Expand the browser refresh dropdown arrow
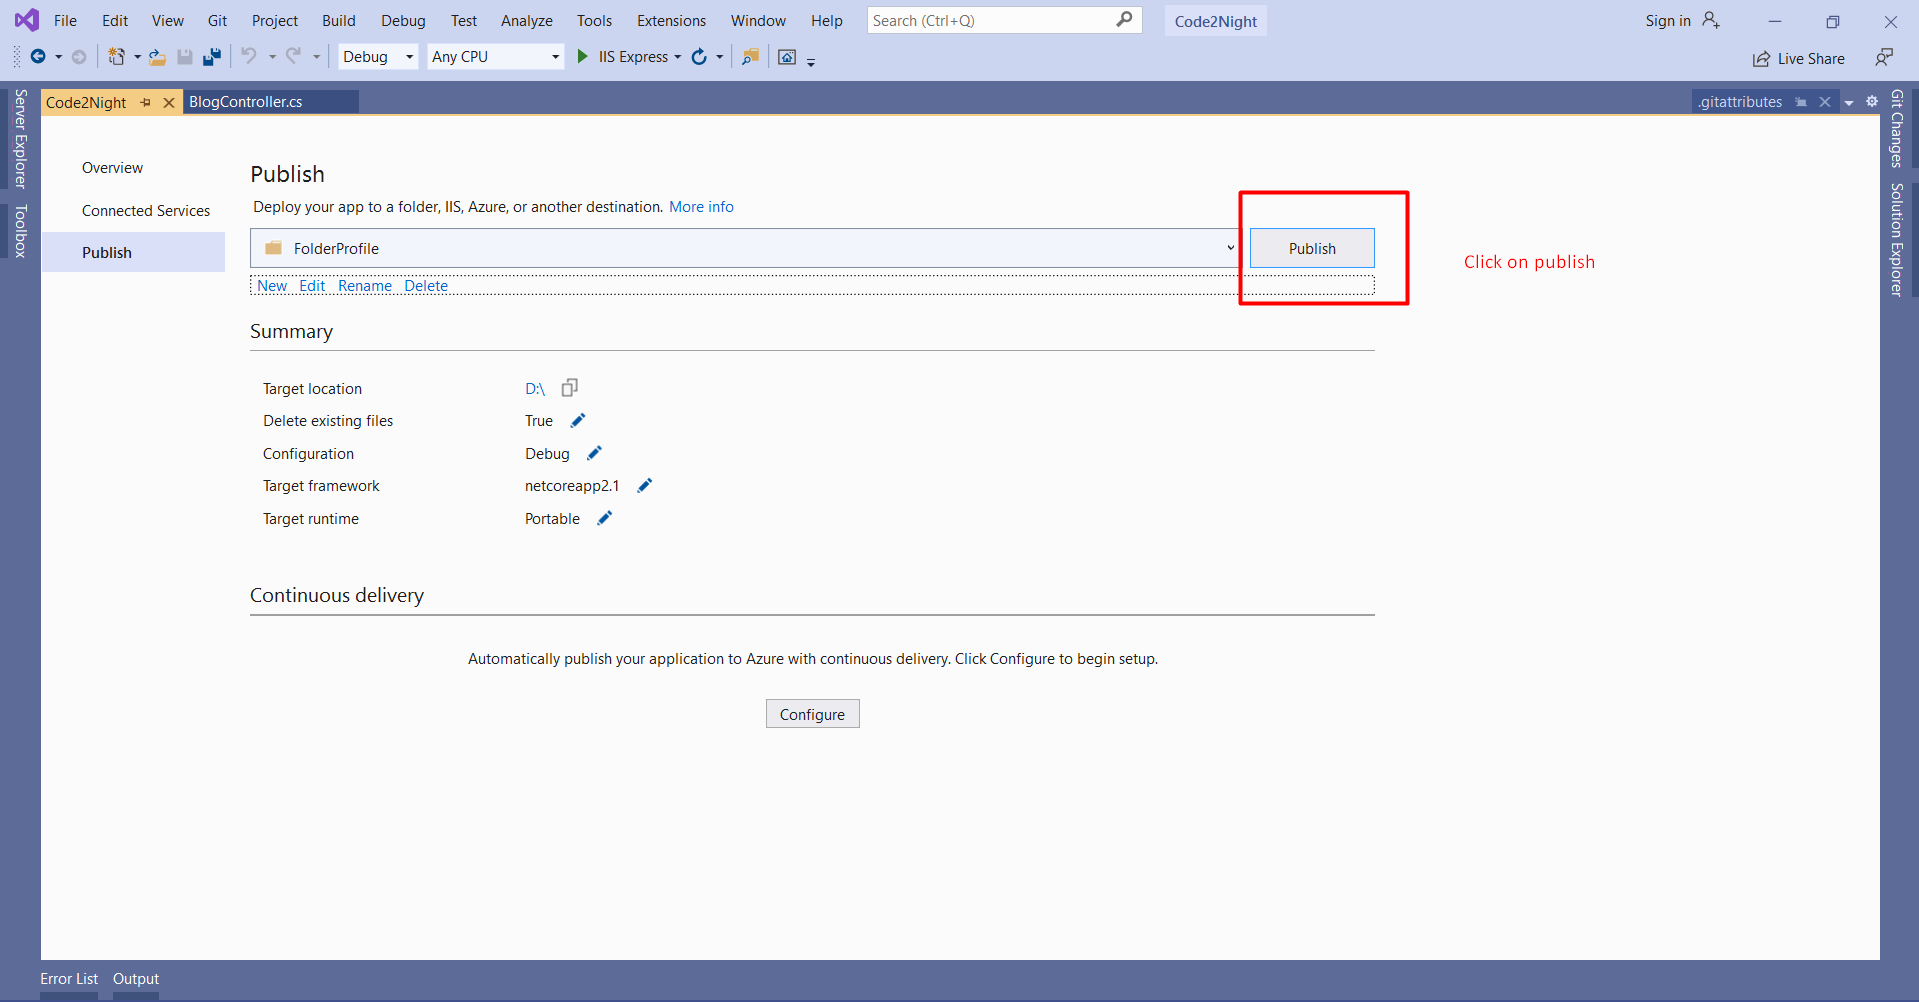Screen dimensions: 1919x1002 [719, 57]
